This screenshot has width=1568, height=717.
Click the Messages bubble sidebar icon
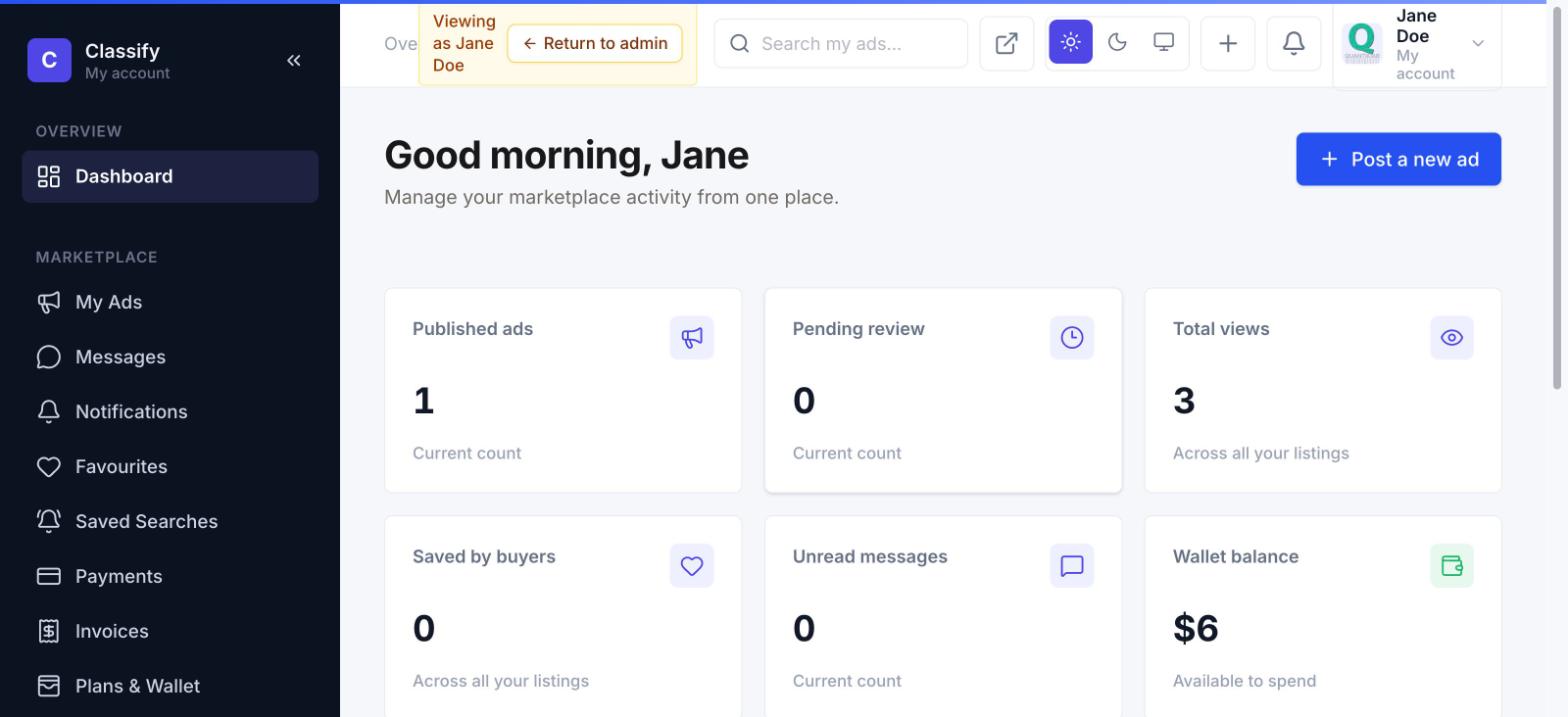pos(49,357)
